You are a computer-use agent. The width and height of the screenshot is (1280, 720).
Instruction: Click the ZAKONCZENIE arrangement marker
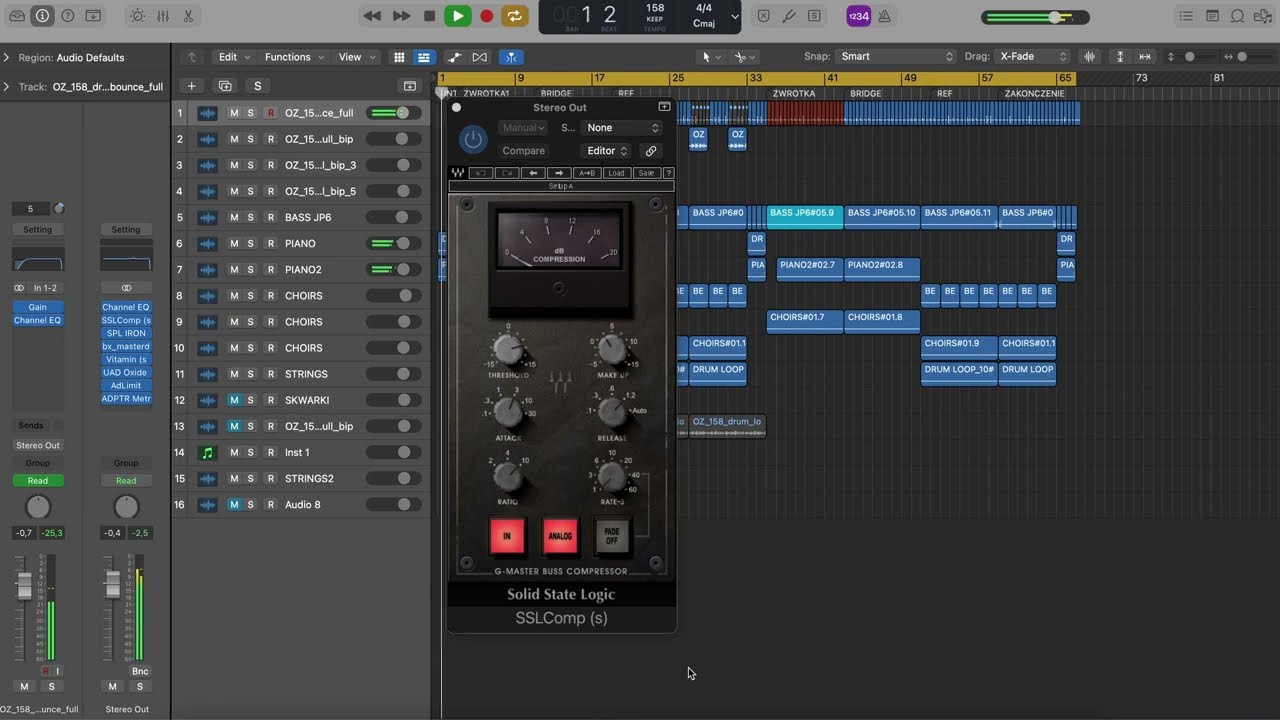pos(1034,93)
